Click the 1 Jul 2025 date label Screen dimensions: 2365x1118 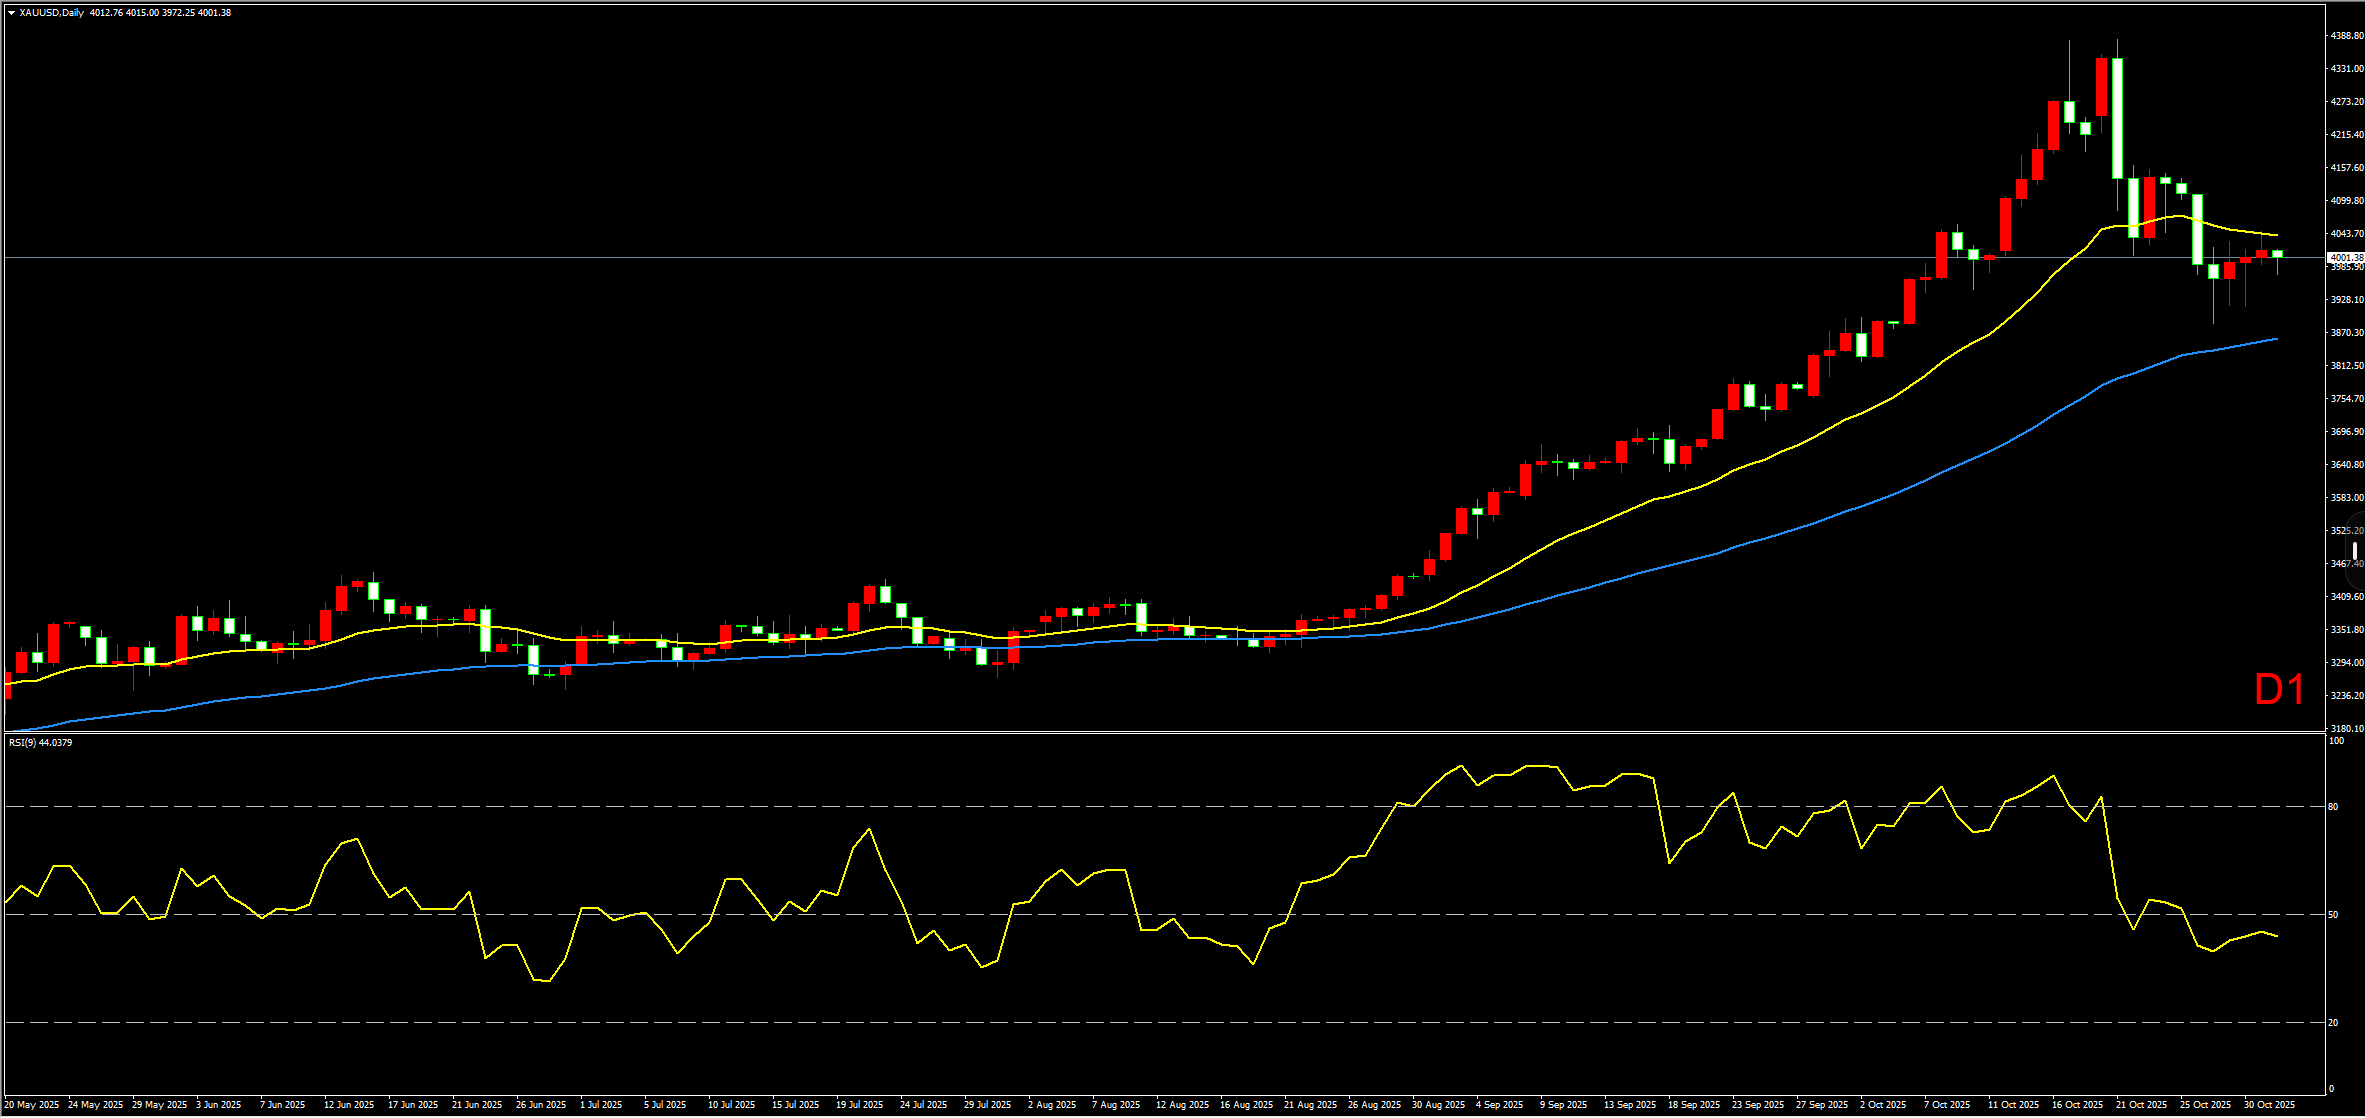pos(601,1105)
